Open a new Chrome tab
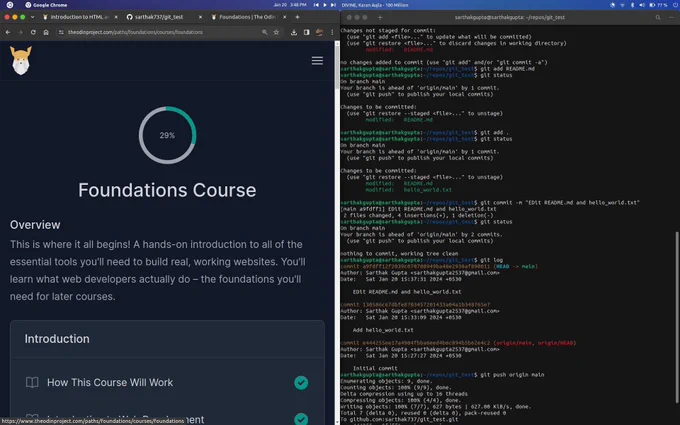 [x=297, y=17]
